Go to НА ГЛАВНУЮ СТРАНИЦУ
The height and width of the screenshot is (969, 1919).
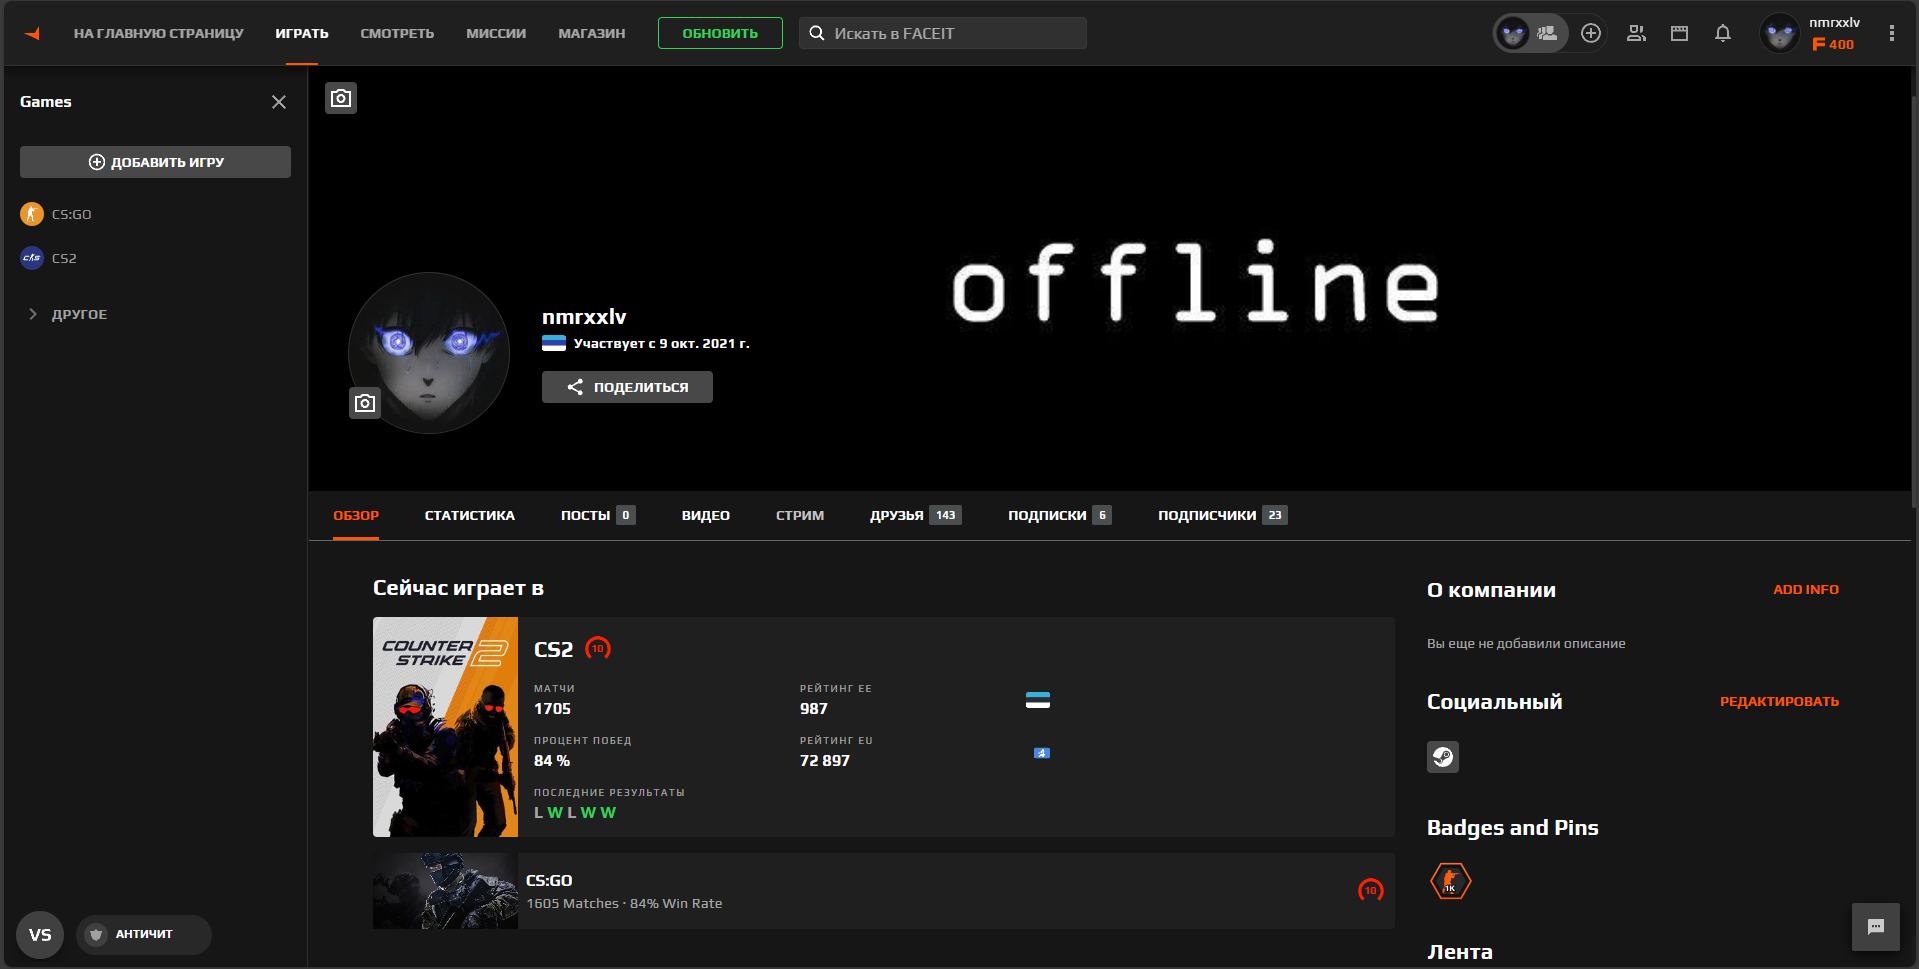[159, 33]
